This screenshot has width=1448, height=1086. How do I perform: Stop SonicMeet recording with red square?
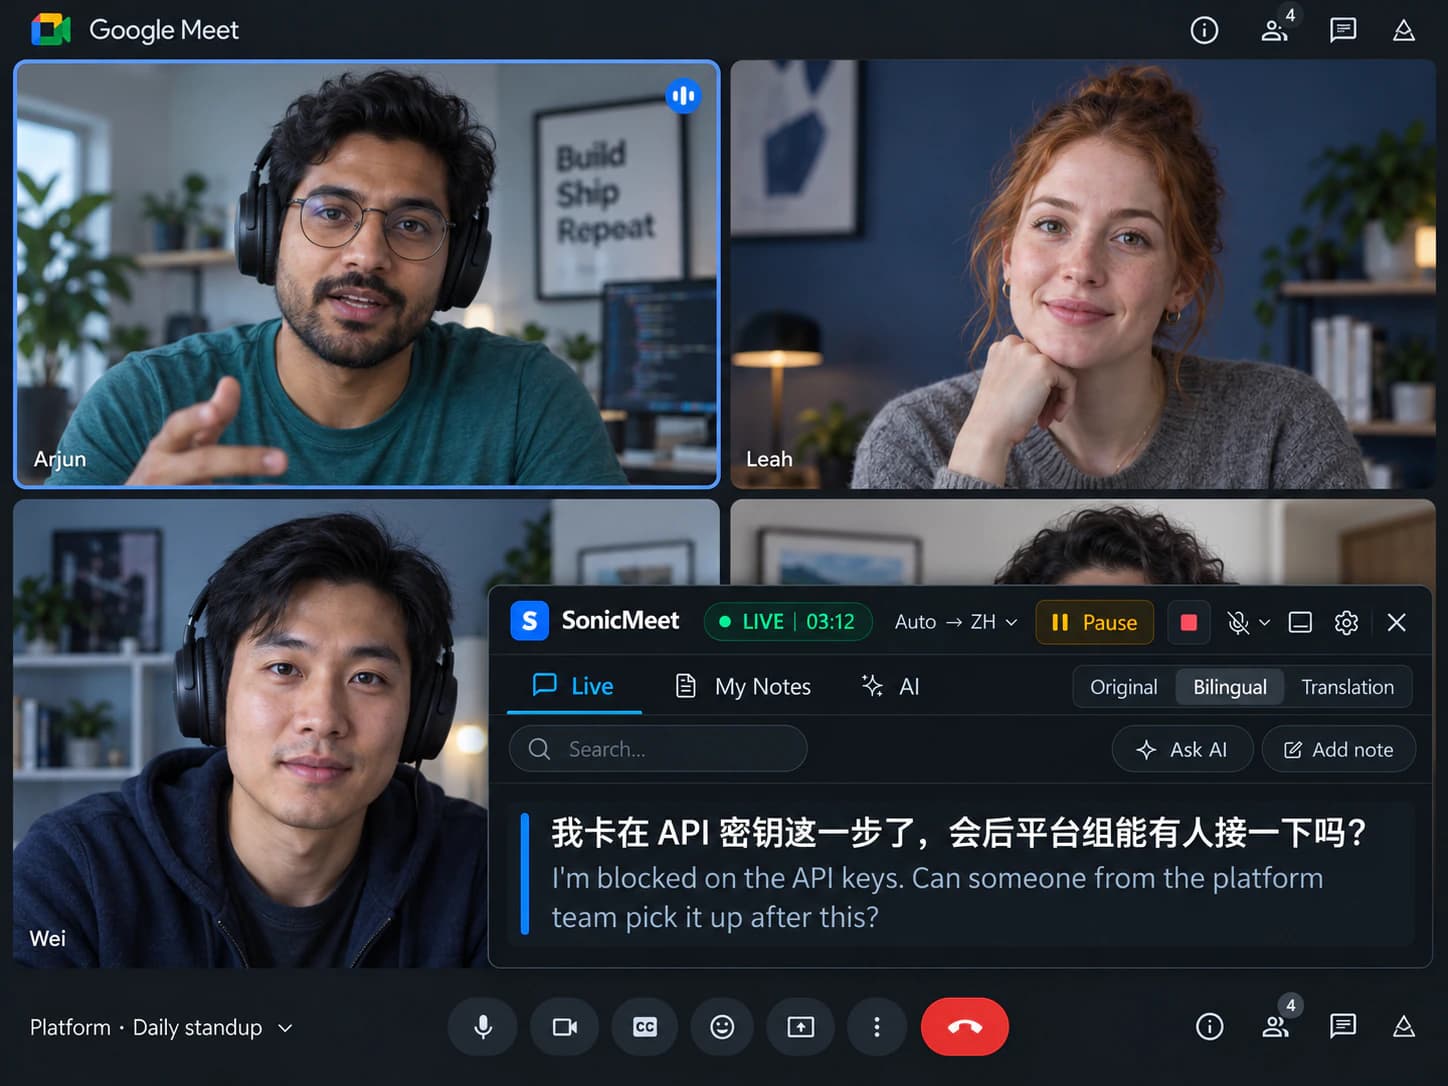click(x=1189, y=622)
